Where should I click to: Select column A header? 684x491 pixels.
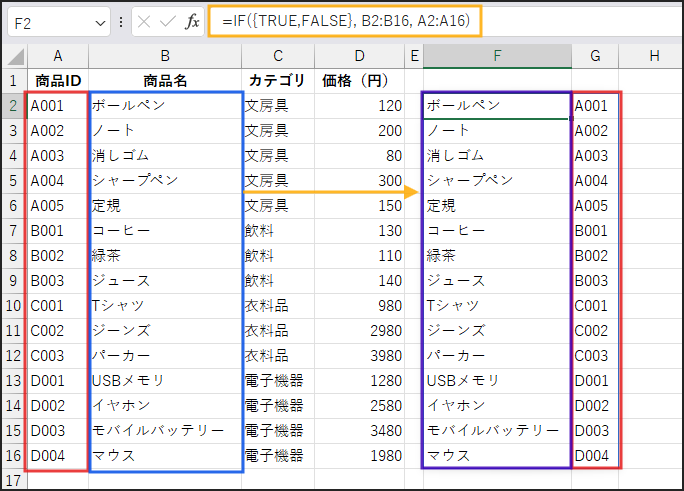(x=58, y=56)
